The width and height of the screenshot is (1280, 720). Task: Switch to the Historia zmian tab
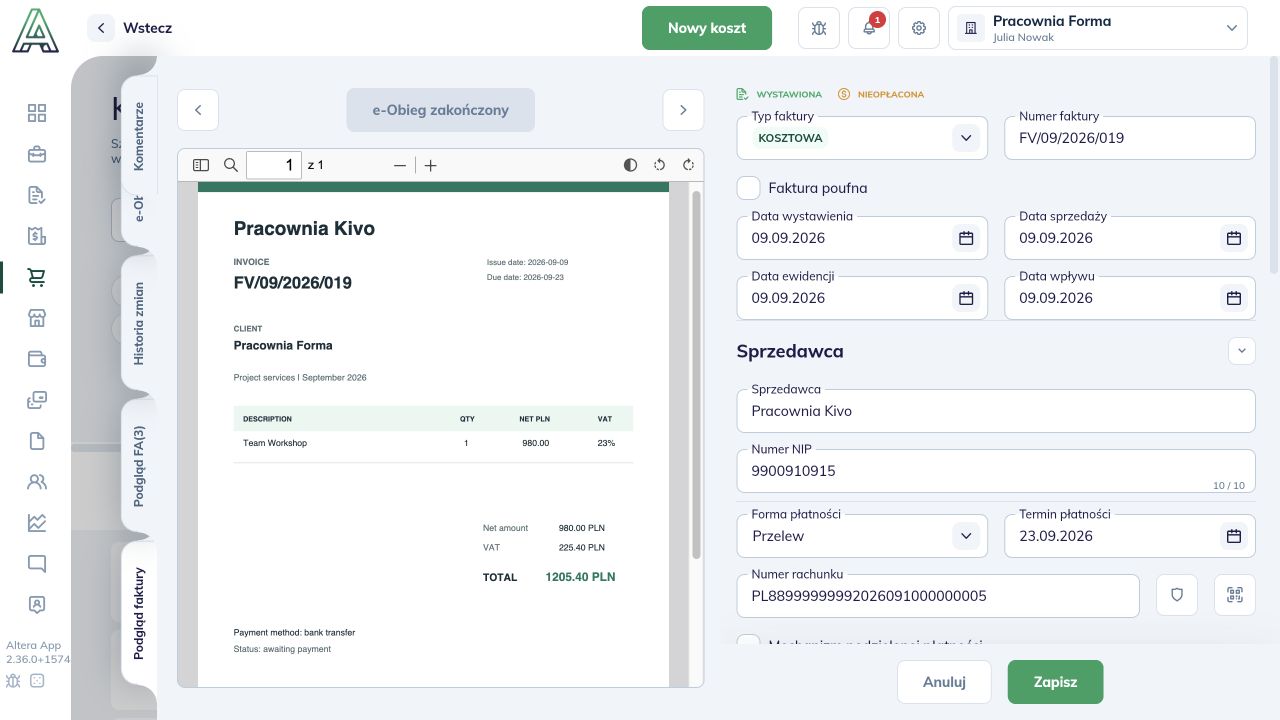coord(139,323)
